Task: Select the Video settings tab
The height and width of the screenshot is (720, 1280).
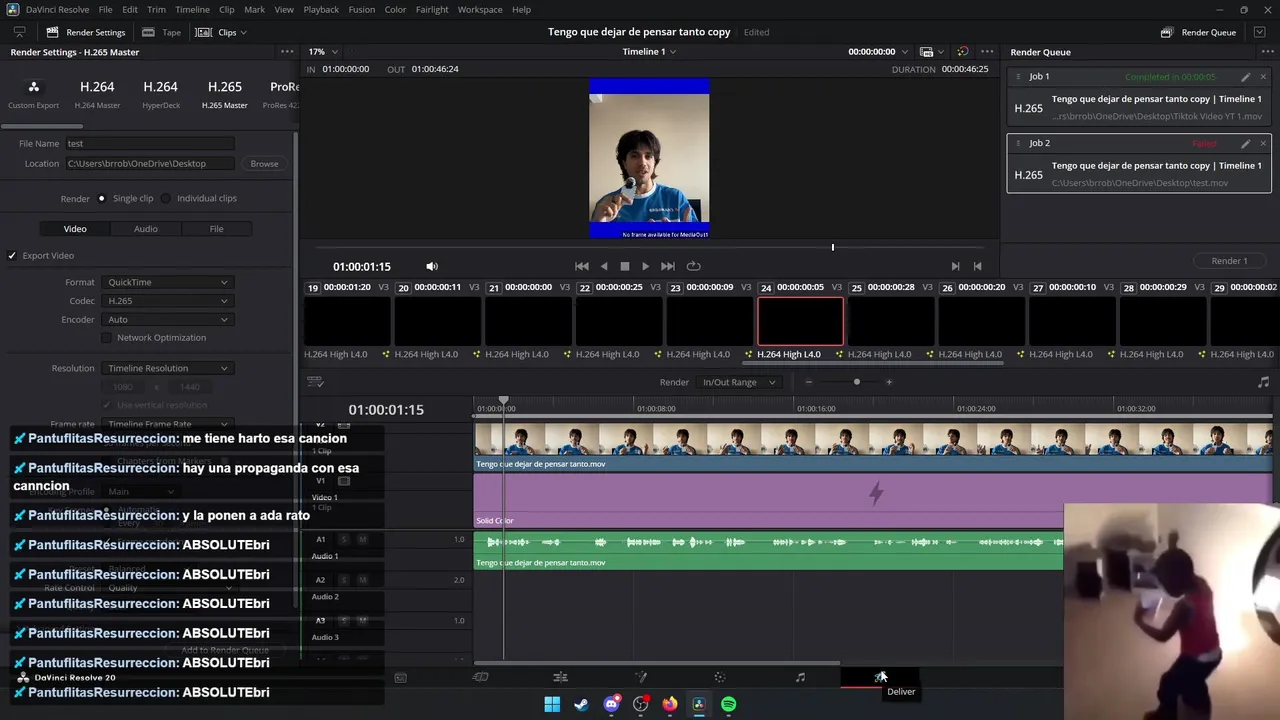Action: pos(75,229)
